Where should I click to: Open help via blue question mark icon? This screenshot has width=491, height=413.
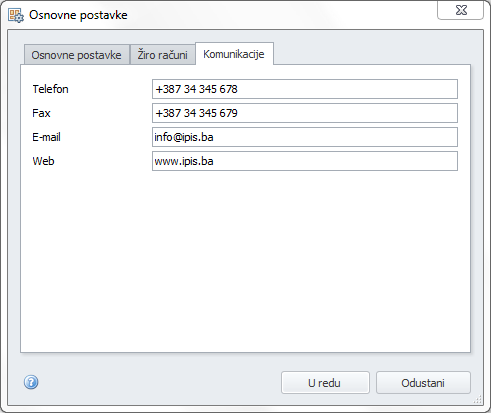[31, 382]
